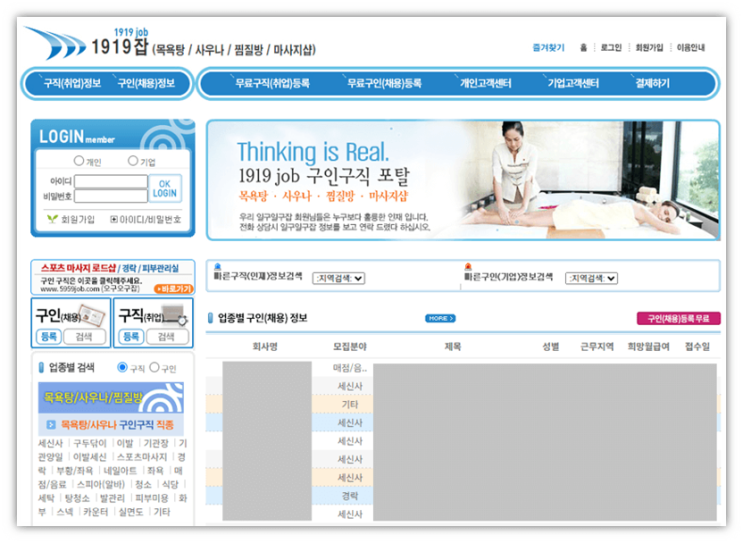This screenshot has width=743, height=543.
Task: Open 개인고객센터 menu
Action: click(486, 83)
